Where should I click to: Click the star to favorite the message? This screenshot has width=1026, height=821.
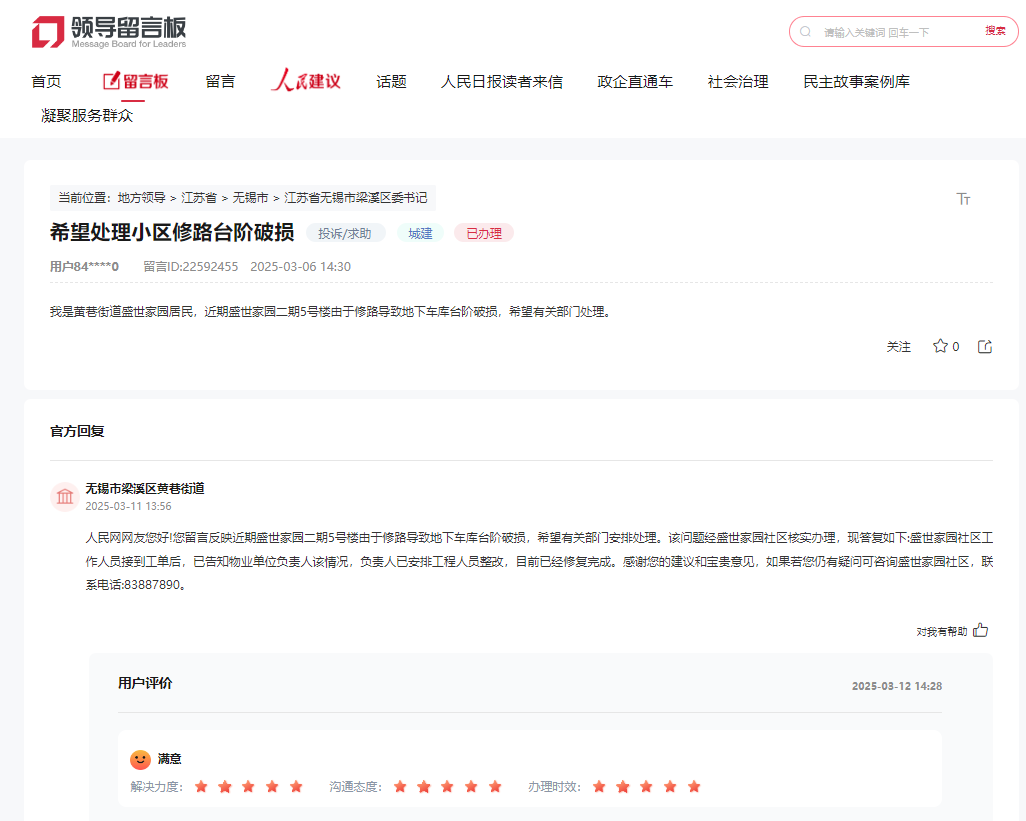[x=938, y=345]
